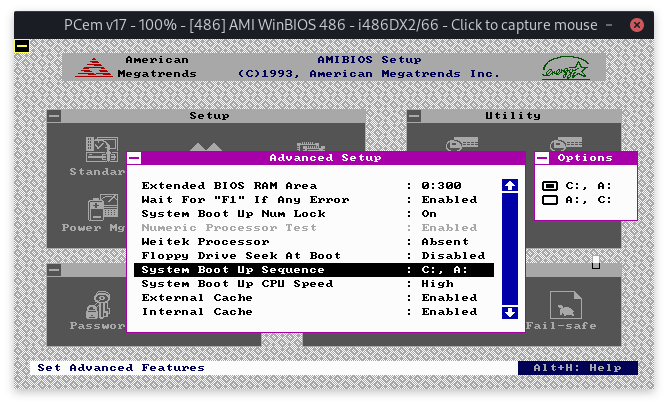
Task: Click the 0:300 value
Action: (x=441, y=186)
